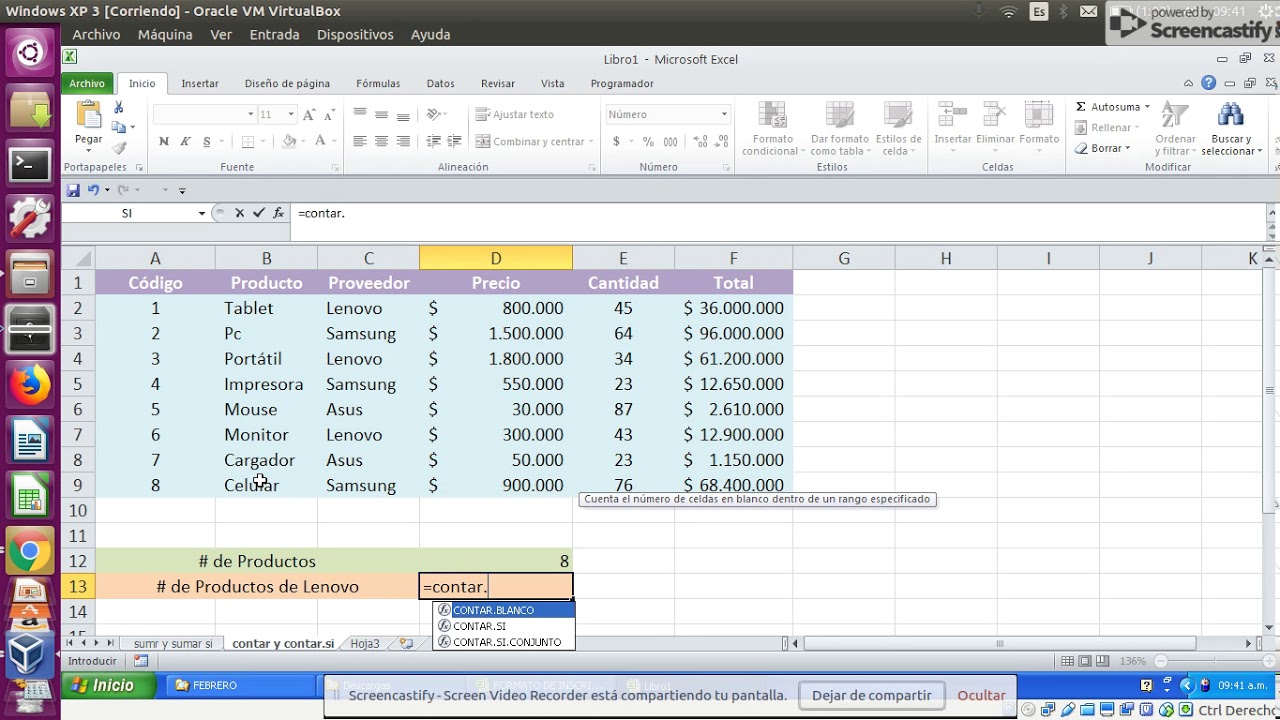Image resolution: width=1280 pixels, height=720 pixels.
Task: Select bottom vertical alignment
Action: pyautogui.click(x=403, y=114)
